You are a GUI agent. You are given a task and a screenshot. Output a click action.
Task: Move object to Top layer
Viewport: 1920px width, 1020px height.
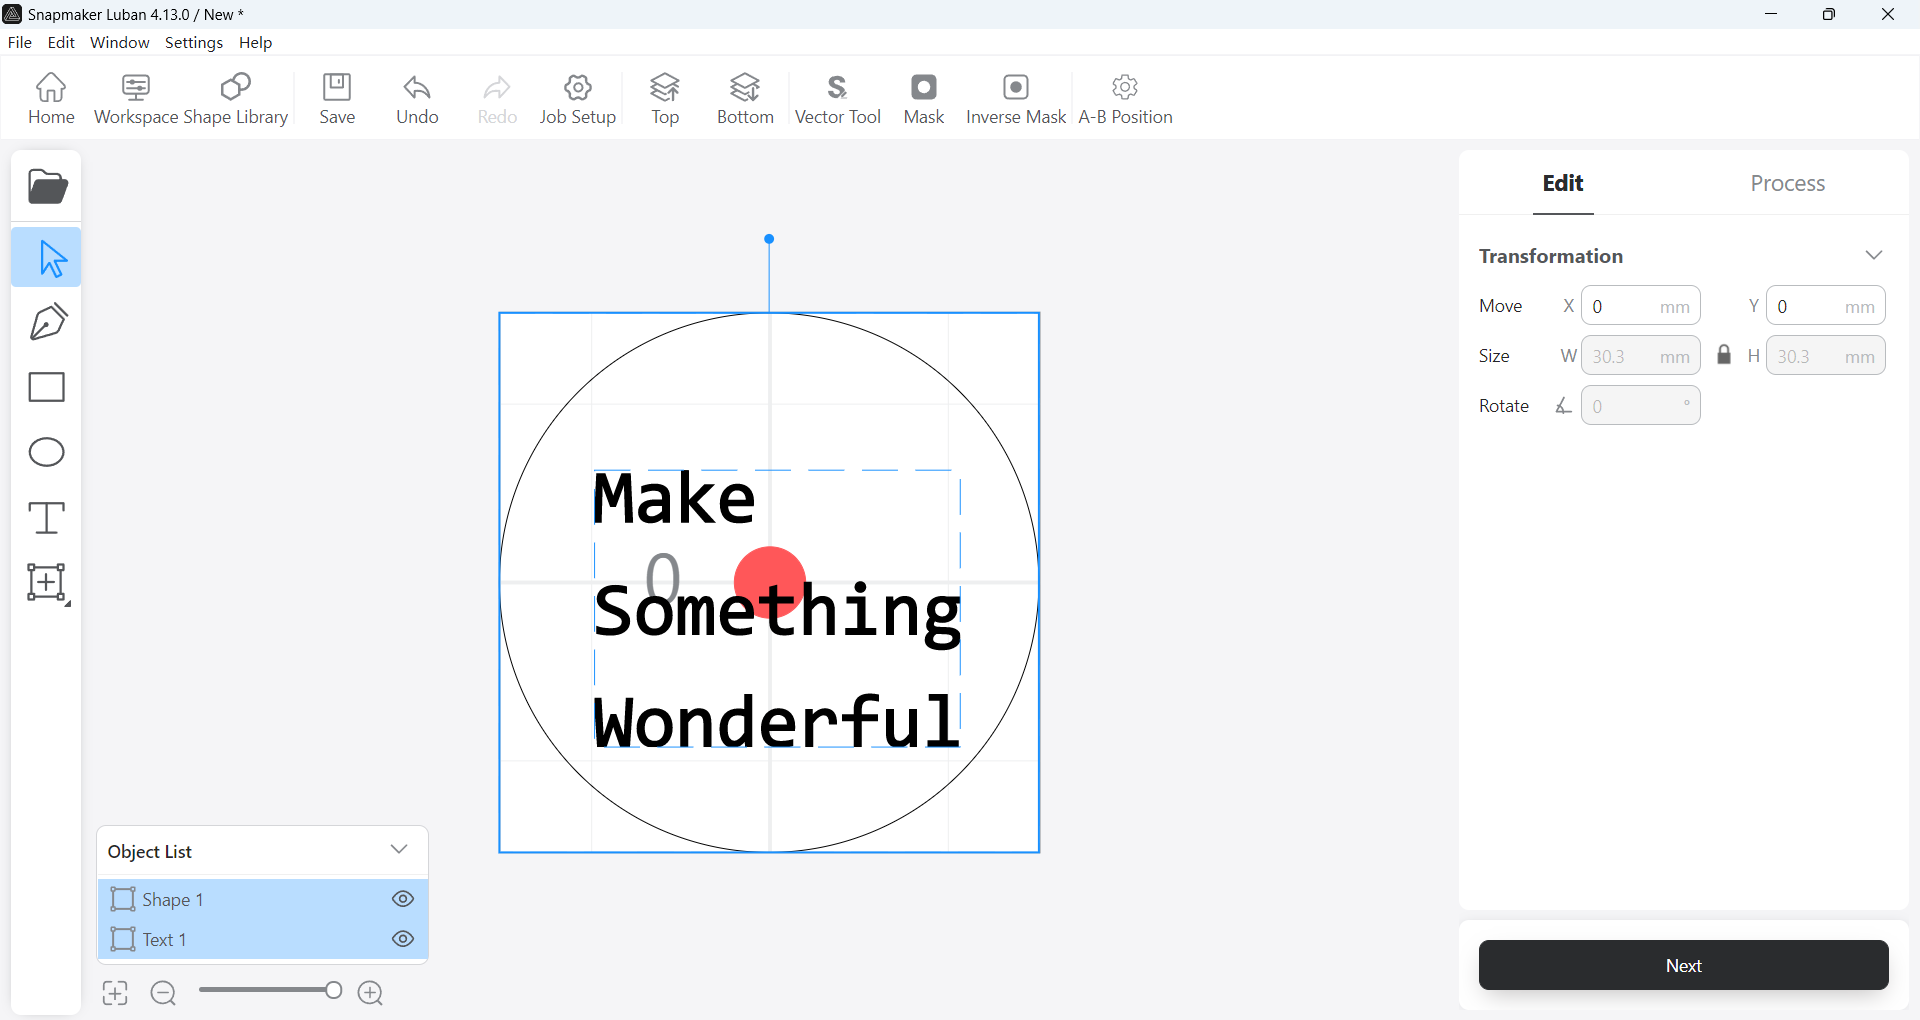click(665, 99)
